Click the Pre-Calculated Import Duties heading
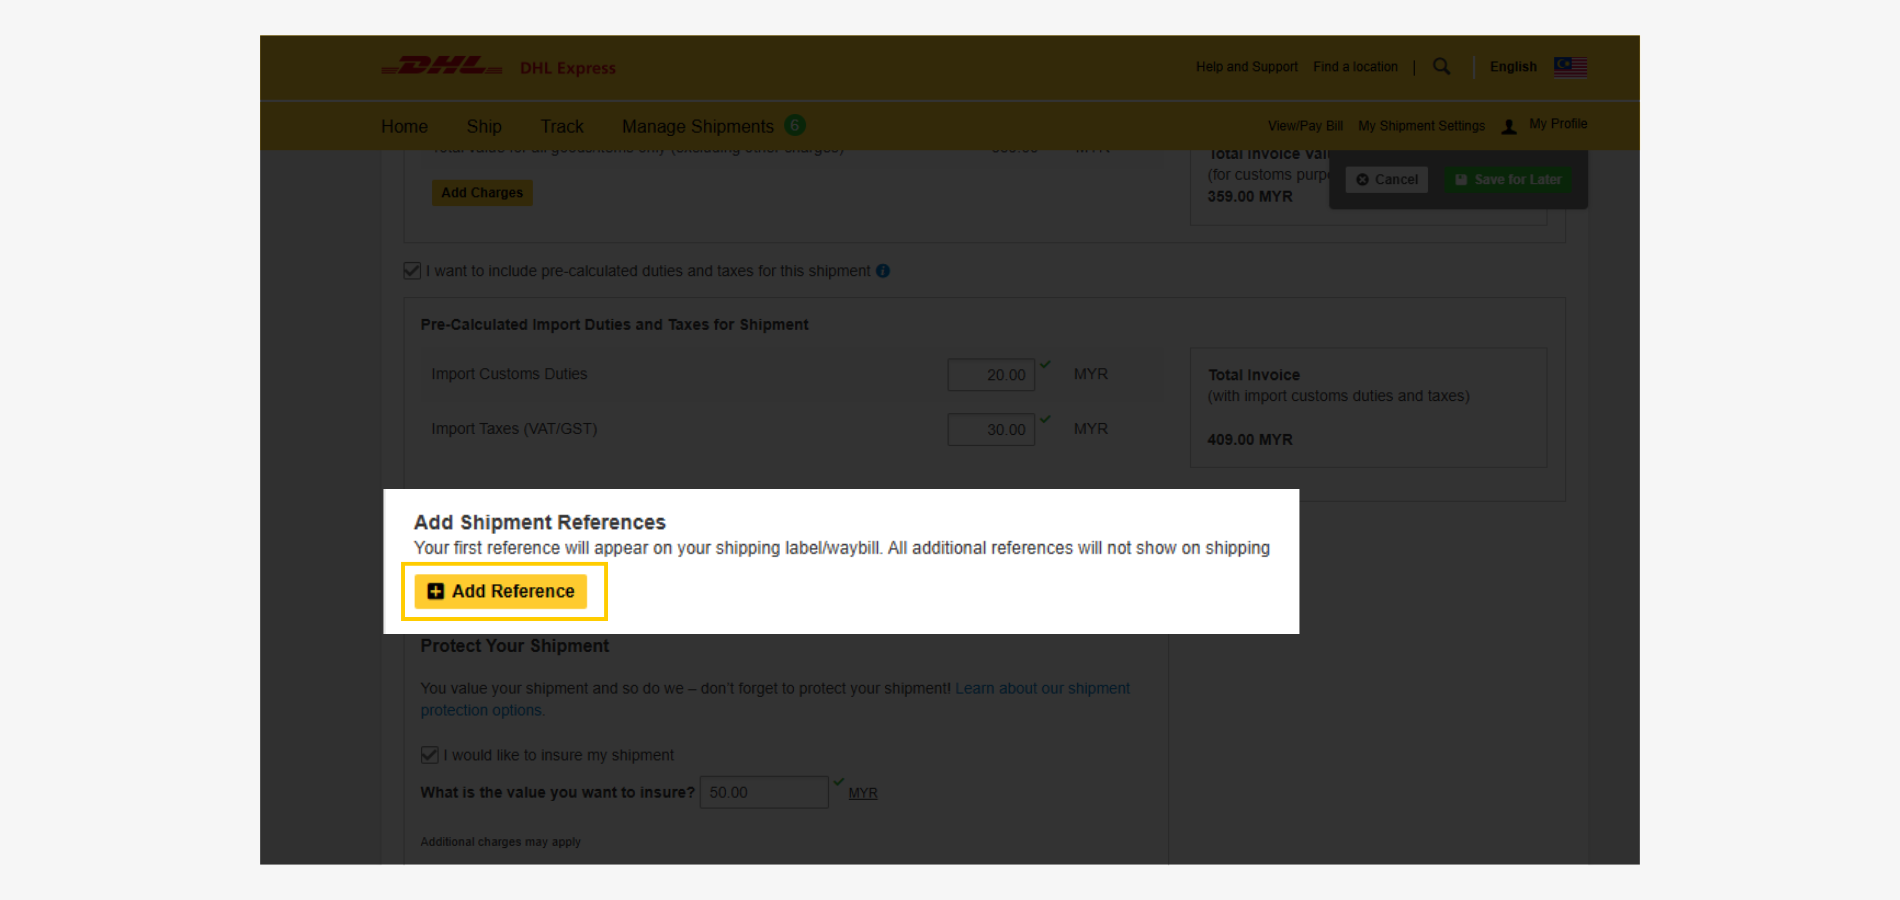The width and height of the screenshot is (1900, 900). click(x=615, y=325)
